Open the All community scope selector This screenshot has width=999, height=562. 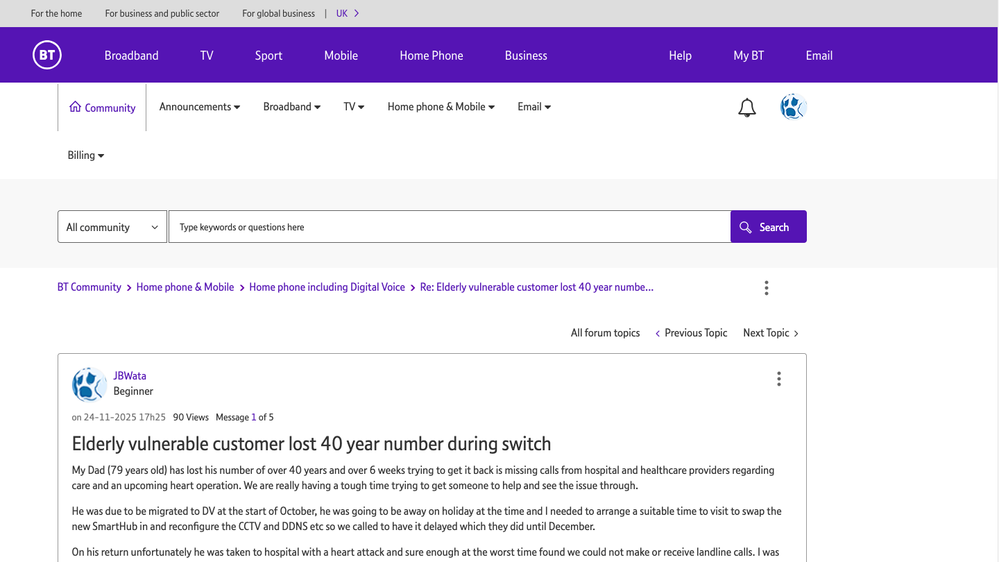coord(112,227)
